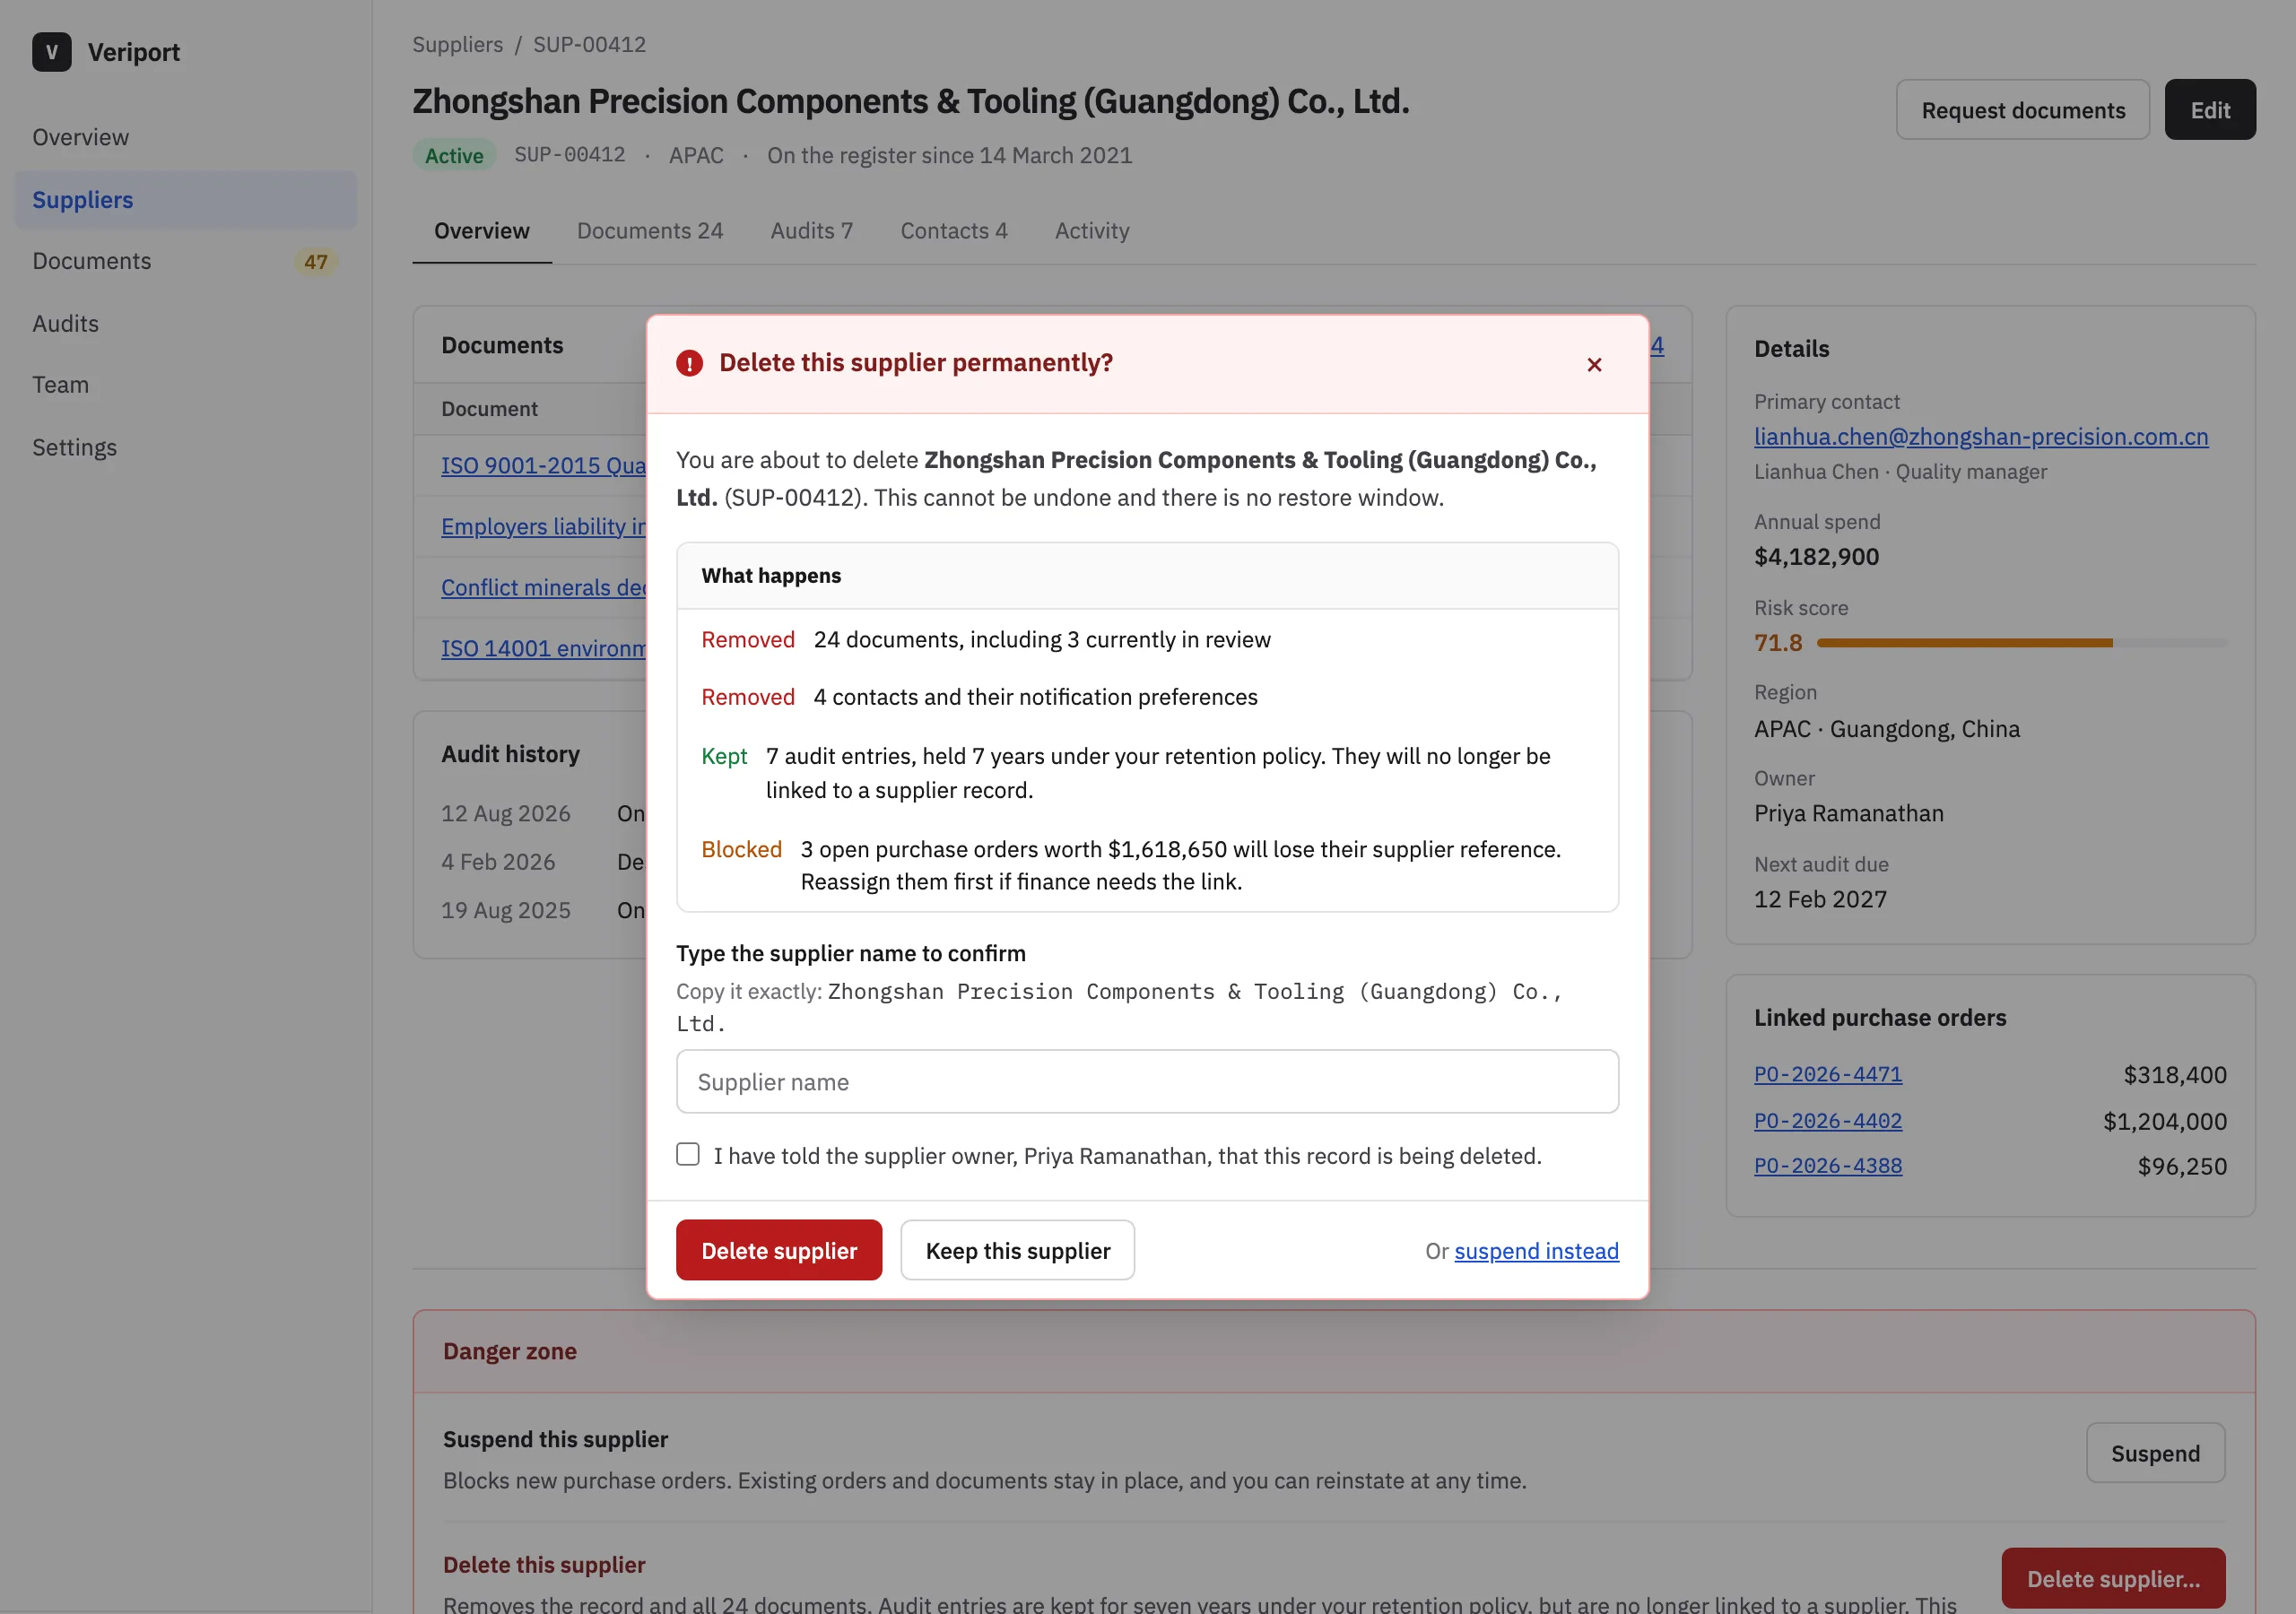The image size is (2296, 1614).
Task: Follow the suspend instead link
Action: [1536, 1251]
